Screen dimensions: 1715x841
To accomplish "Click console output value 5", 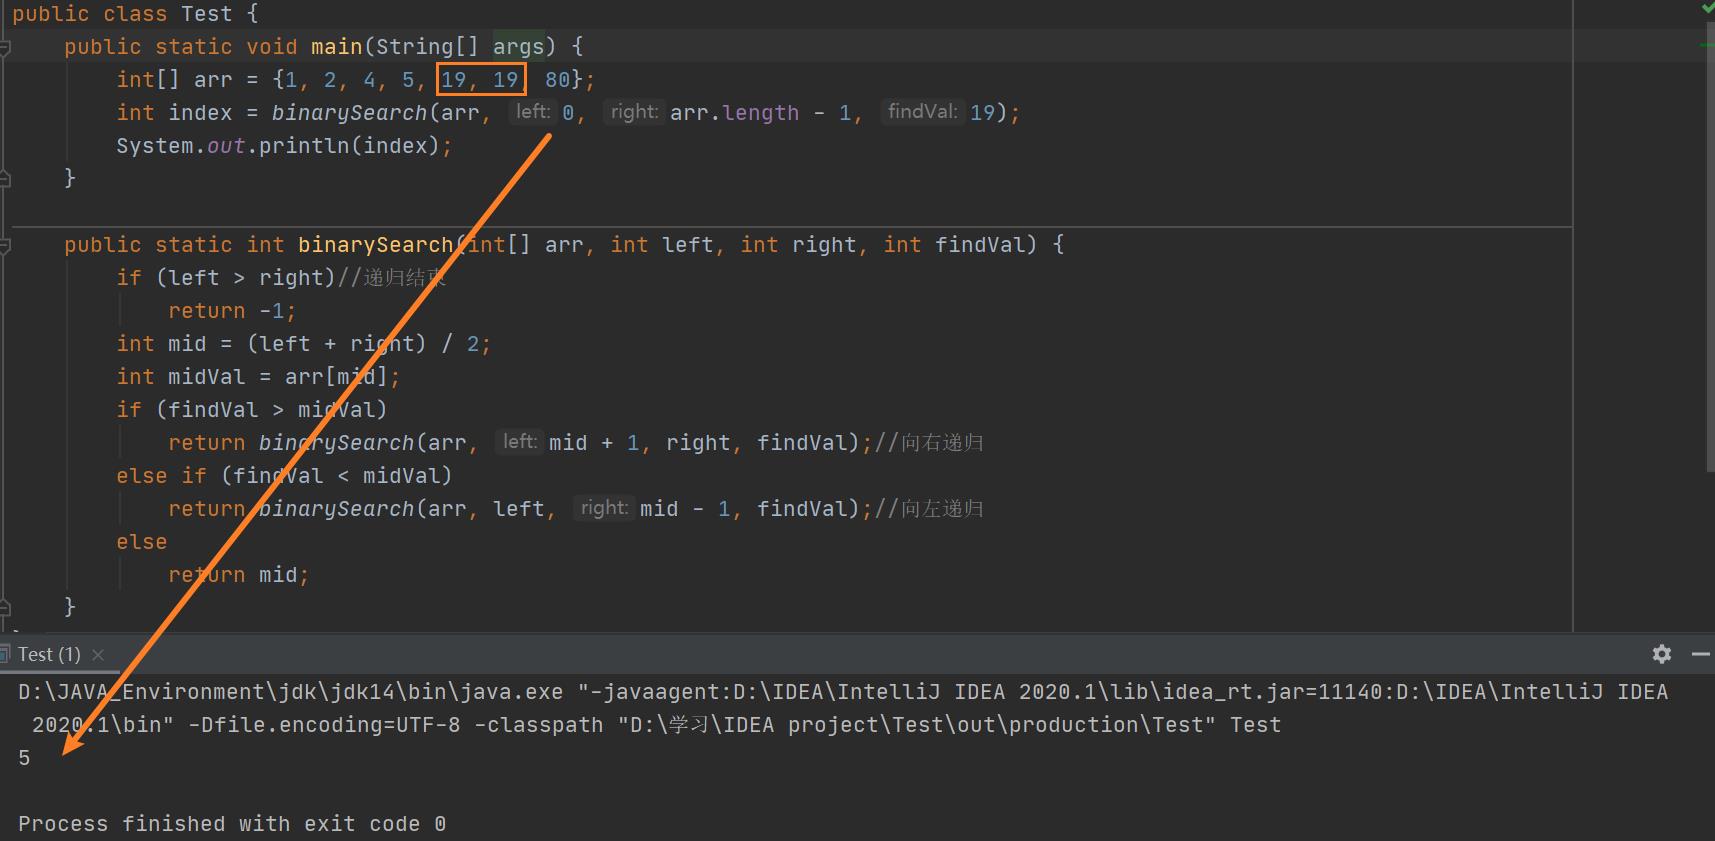I will click(24, 758).
